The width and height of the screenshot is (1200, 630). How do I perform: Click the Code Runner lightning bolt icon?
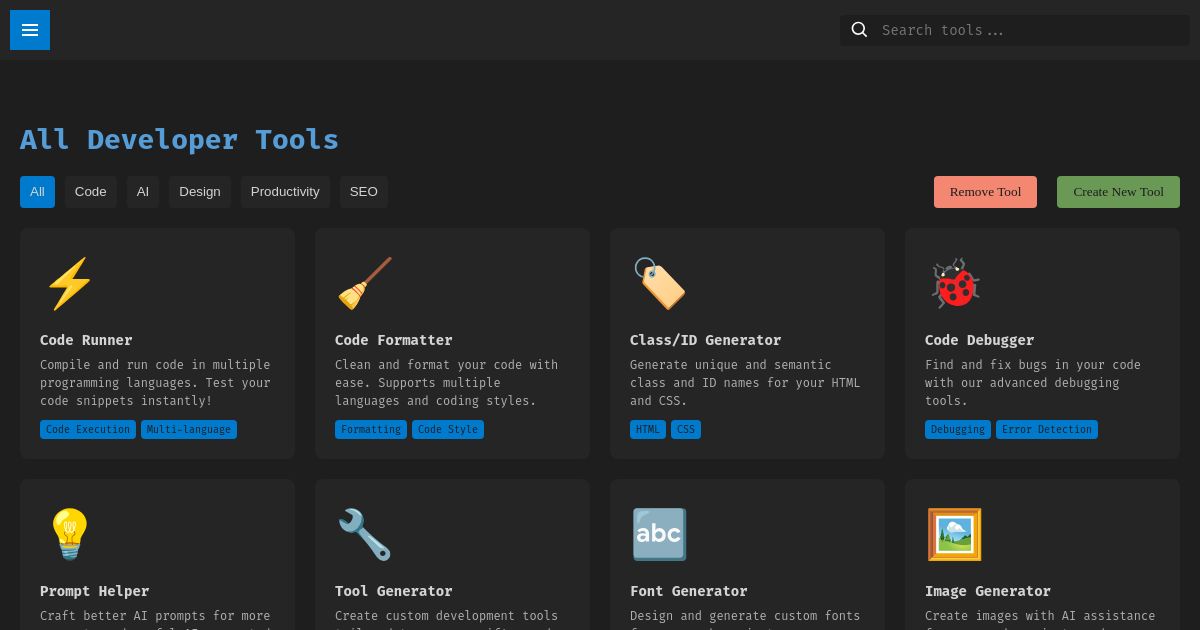[70, 283]
